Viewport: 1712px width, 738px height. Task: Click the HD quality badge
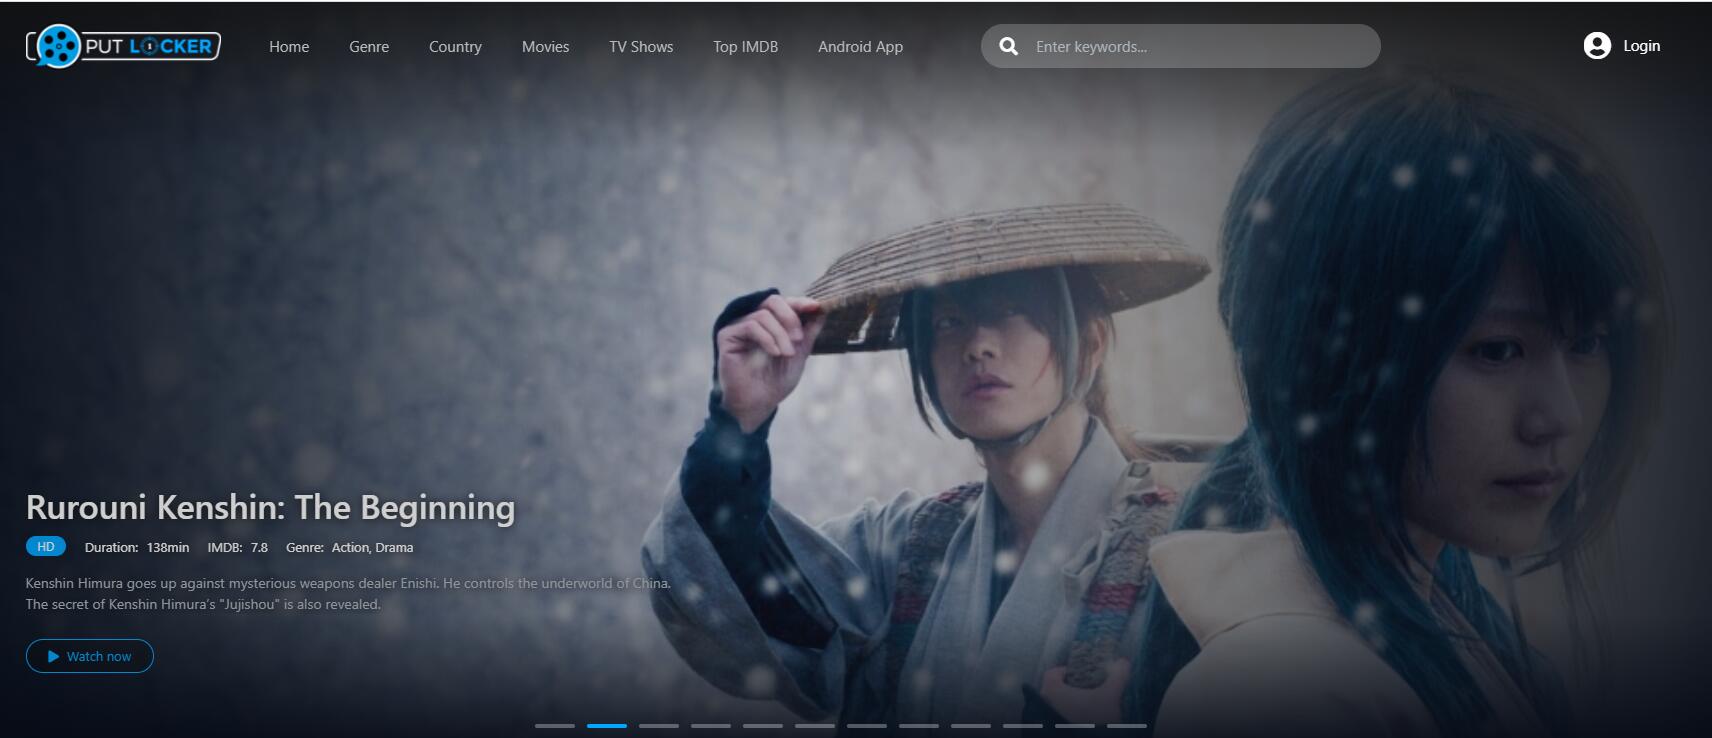tap(46, 546)
